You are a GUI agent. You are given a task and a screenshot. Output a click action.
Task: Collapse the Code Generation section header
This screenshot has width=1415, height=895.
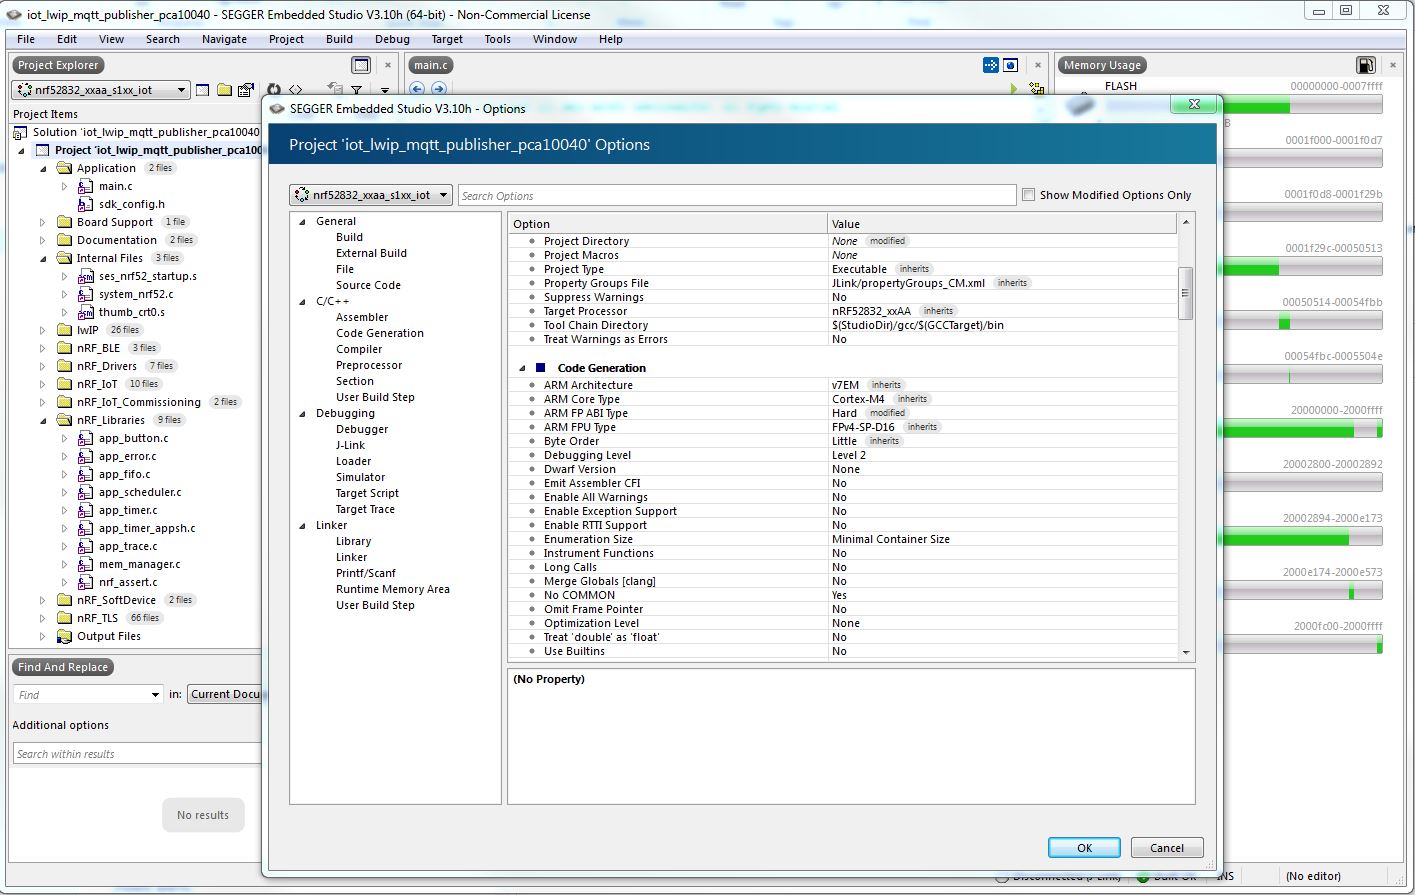tap(522, 368)
